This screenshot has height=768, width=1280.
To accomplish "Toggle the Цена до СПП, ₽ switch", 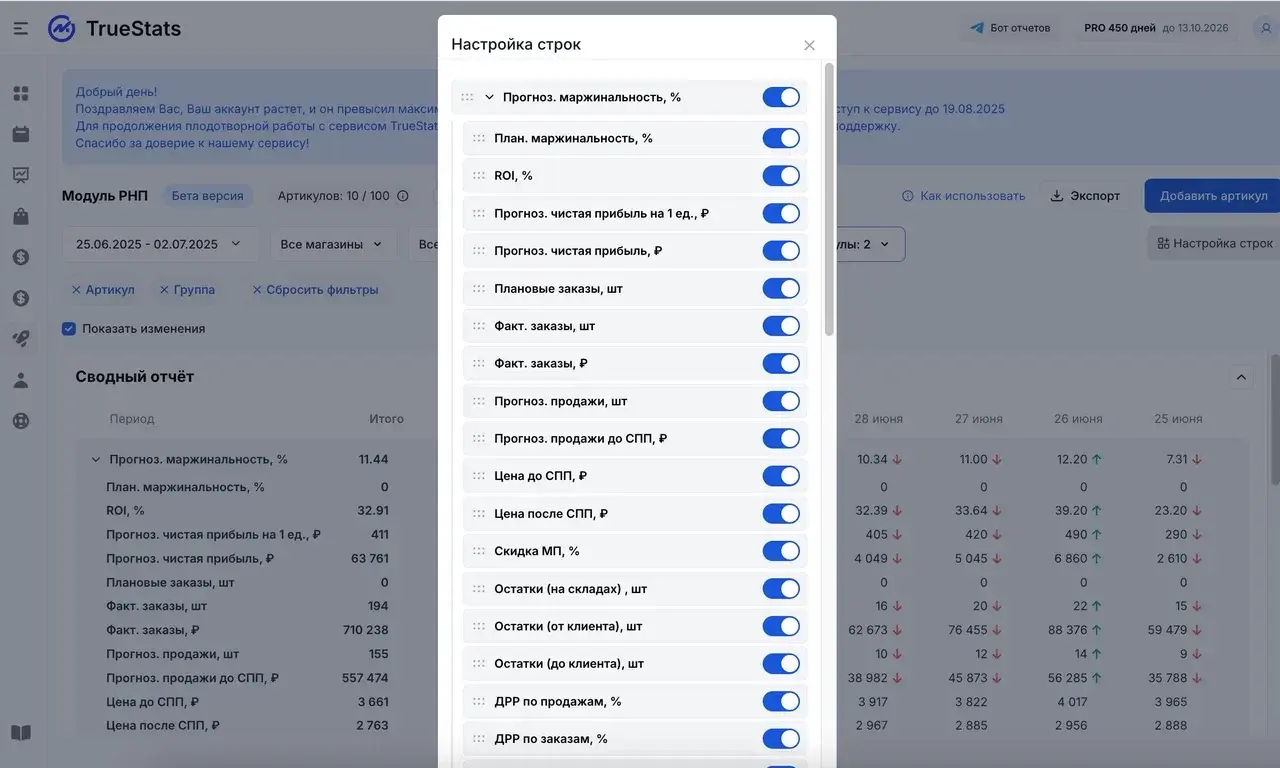I will click(781, 476).
